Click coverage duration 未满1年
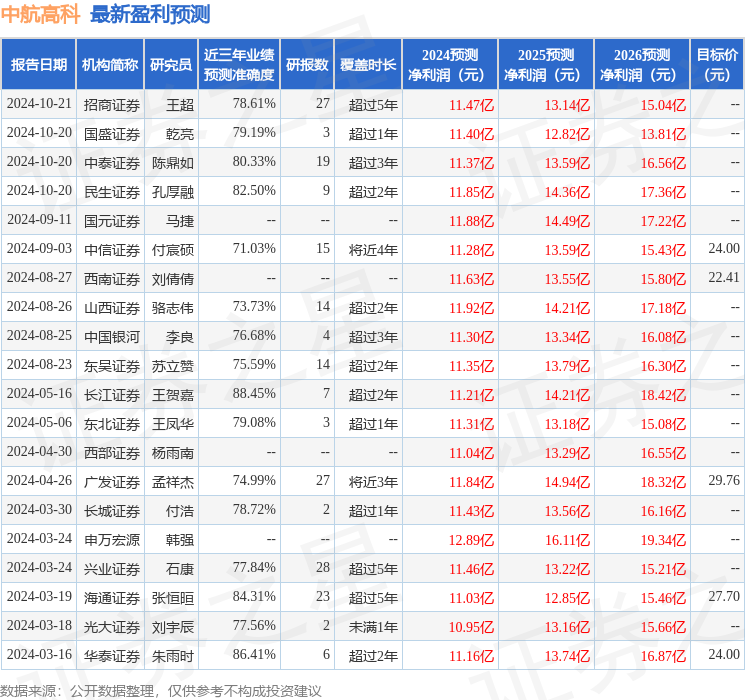The image size is (745, 700). pyautogui.click(x=373, y=627)
